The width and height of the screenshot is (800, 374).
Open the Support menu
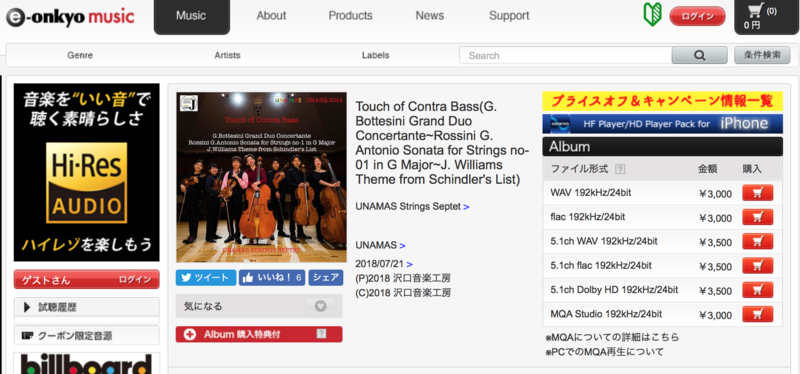click(x=509, y=16)
